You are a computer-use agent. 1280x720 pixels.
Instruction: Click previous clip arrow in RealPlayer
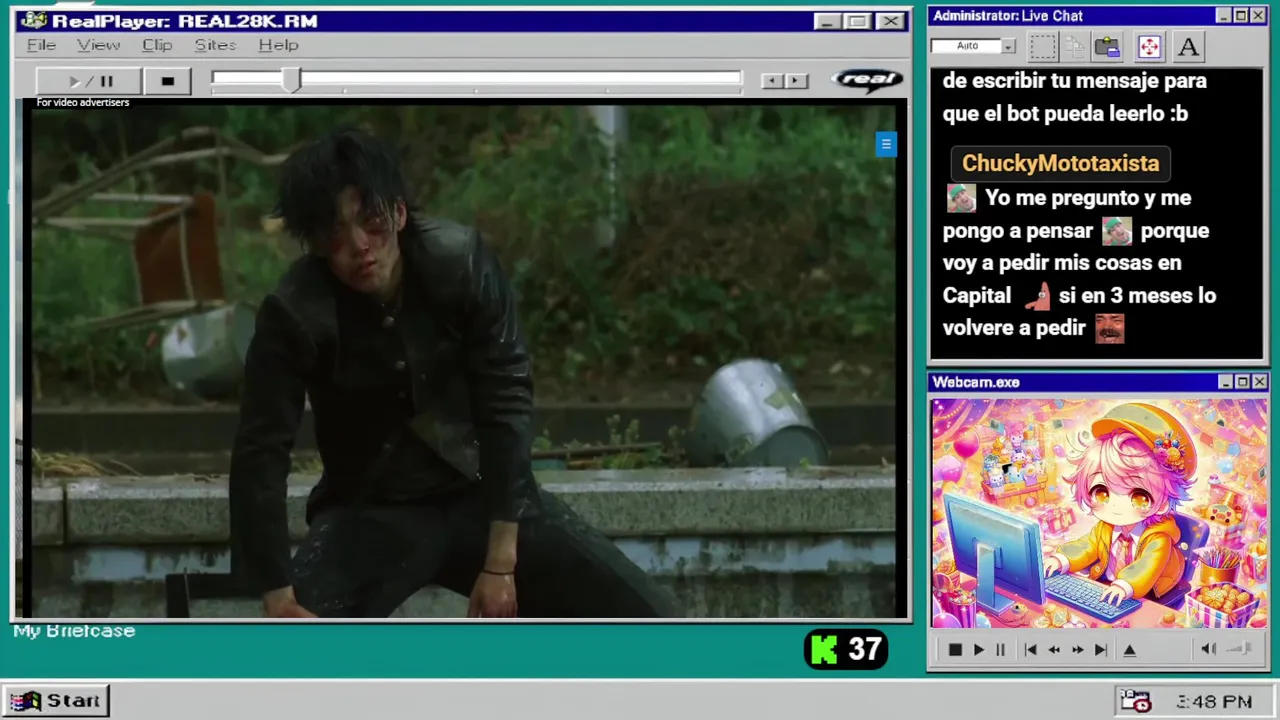[x=771, y=81]
